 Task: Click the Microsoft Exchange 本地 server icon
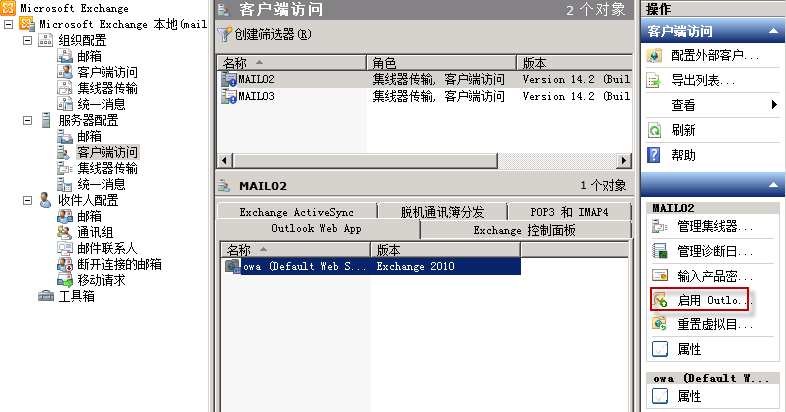pos(27,24)
